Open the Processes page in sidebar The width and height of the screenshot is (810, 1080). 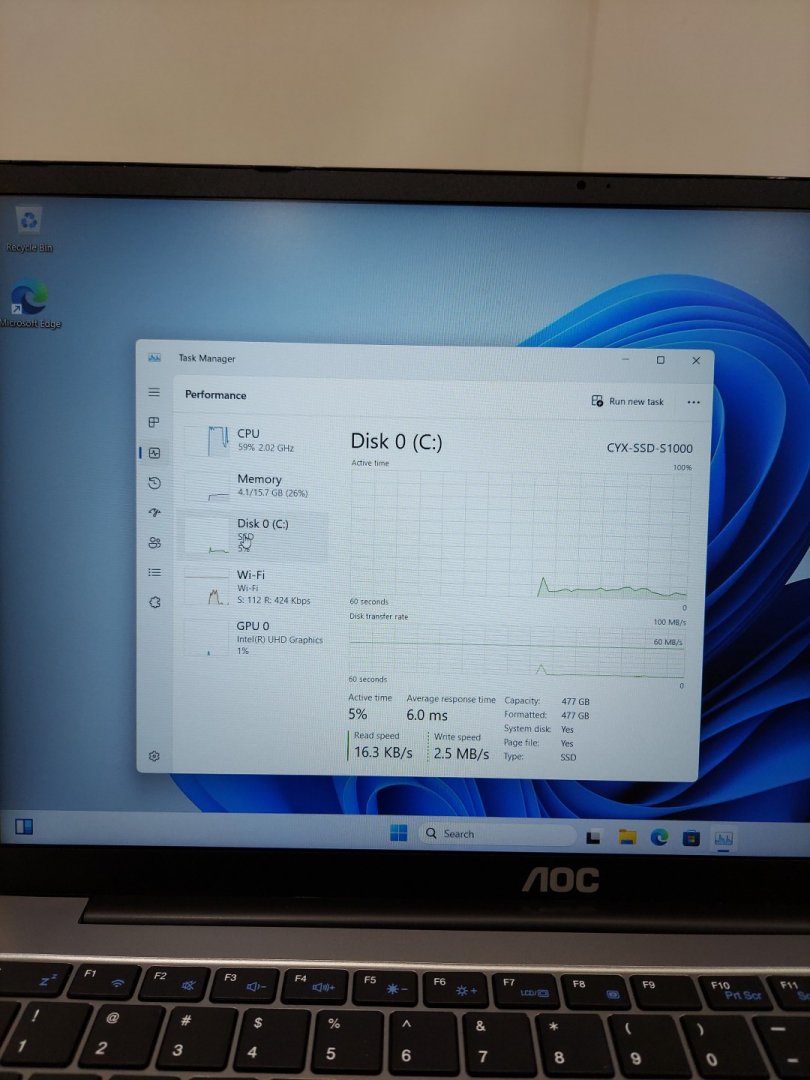point(154,423)
